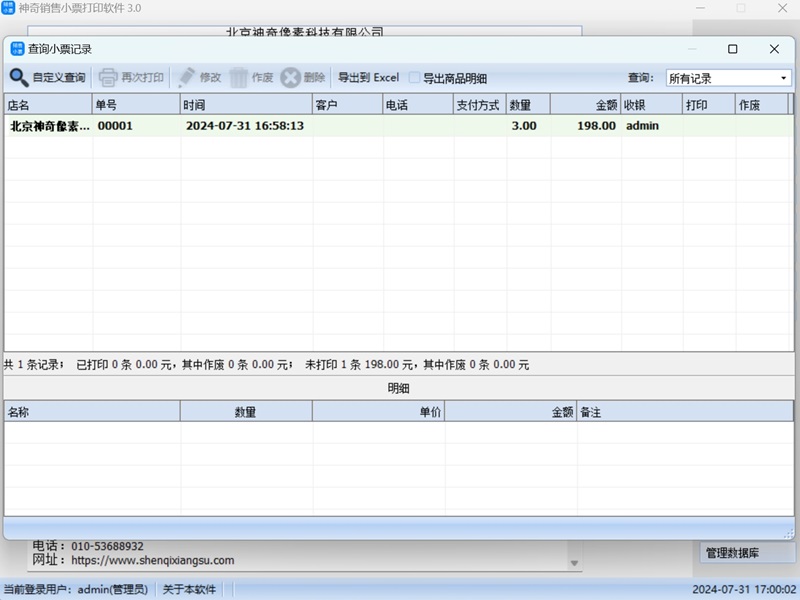The image size is (800, 600).
Task: Click the 备注 header in the 明细 table
Action: click(x=685, y=411)
